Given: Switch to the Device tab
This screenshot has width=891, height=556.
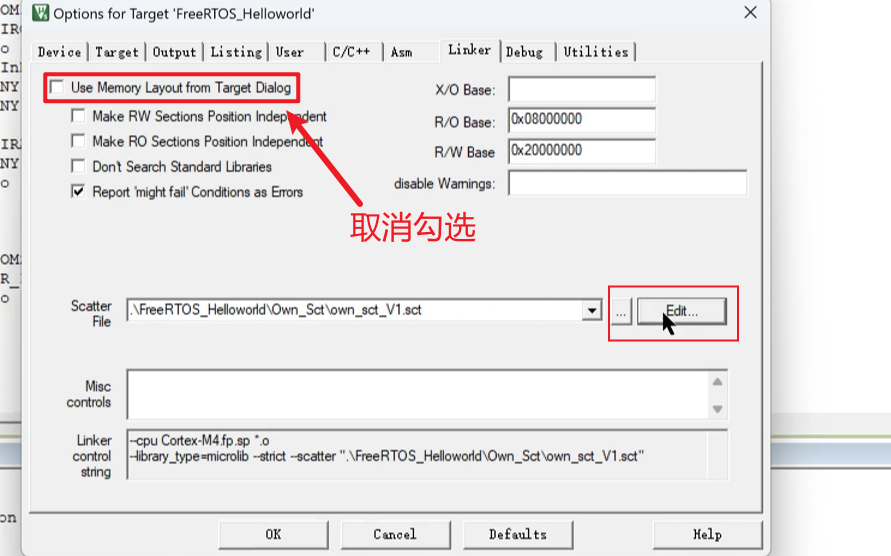Looking at the screenshot, I should (60, 52).
